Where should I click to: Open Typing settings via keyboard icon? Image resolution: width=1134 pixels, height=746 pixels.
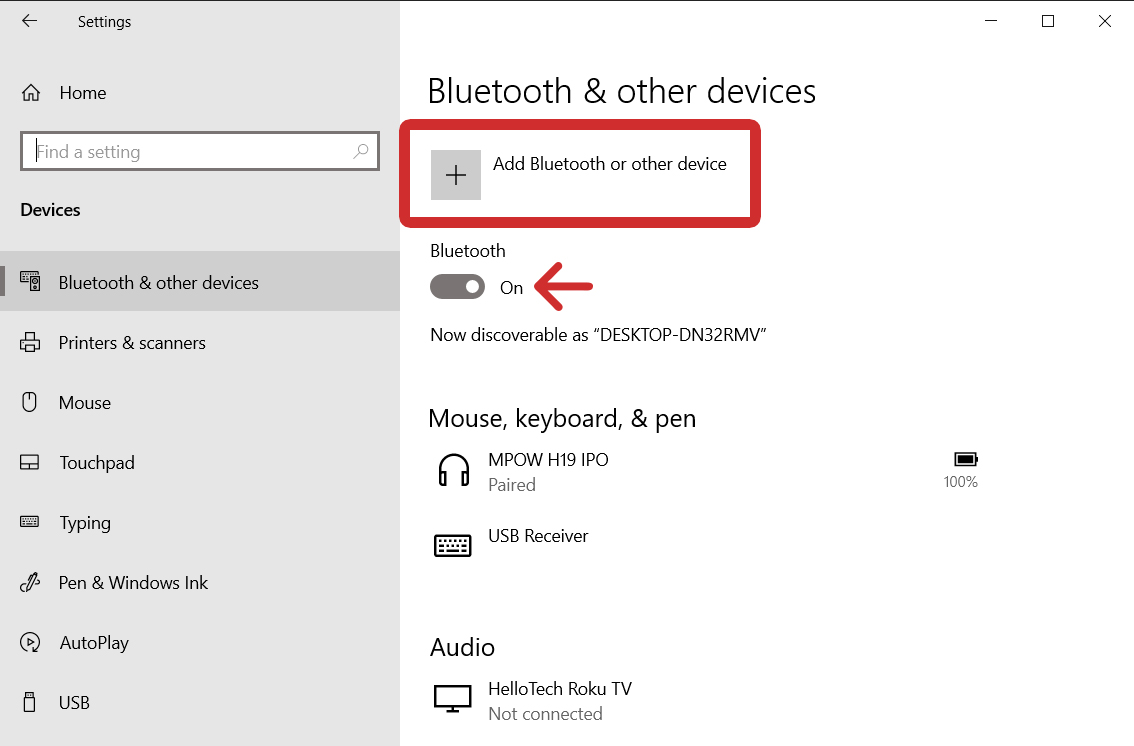coord(31,522)
